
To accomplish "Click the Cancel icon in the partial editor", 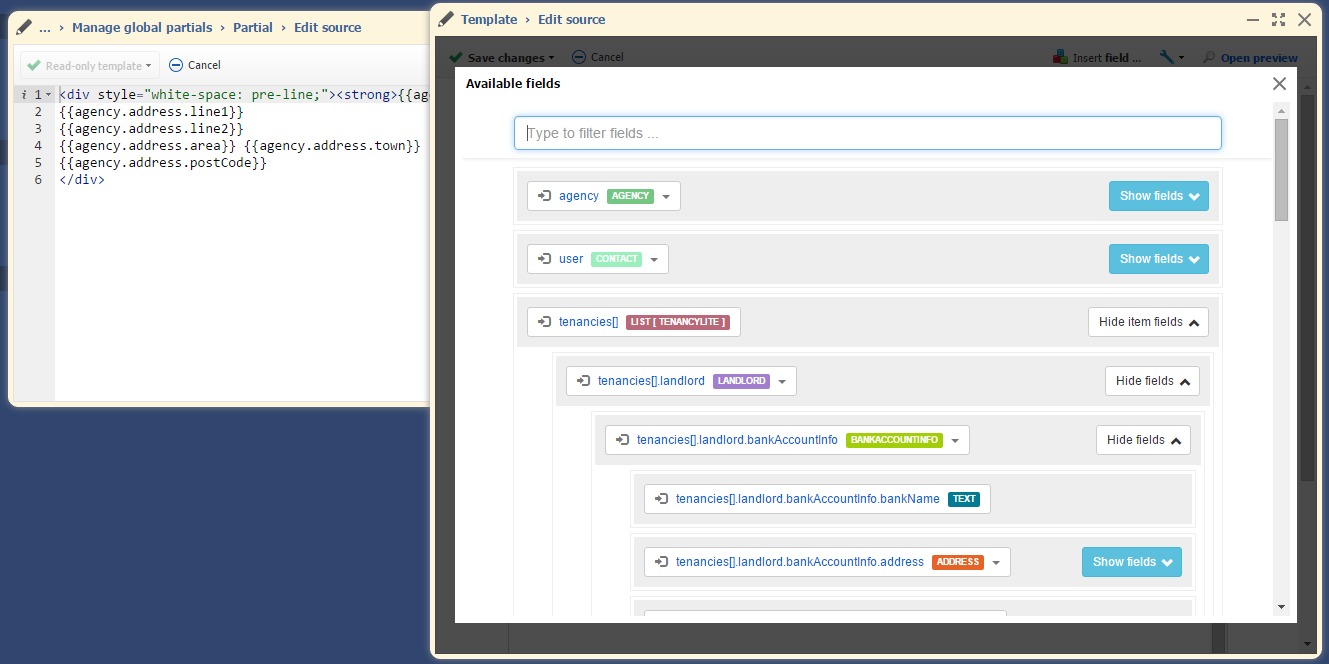I will [x=176, y=65].
